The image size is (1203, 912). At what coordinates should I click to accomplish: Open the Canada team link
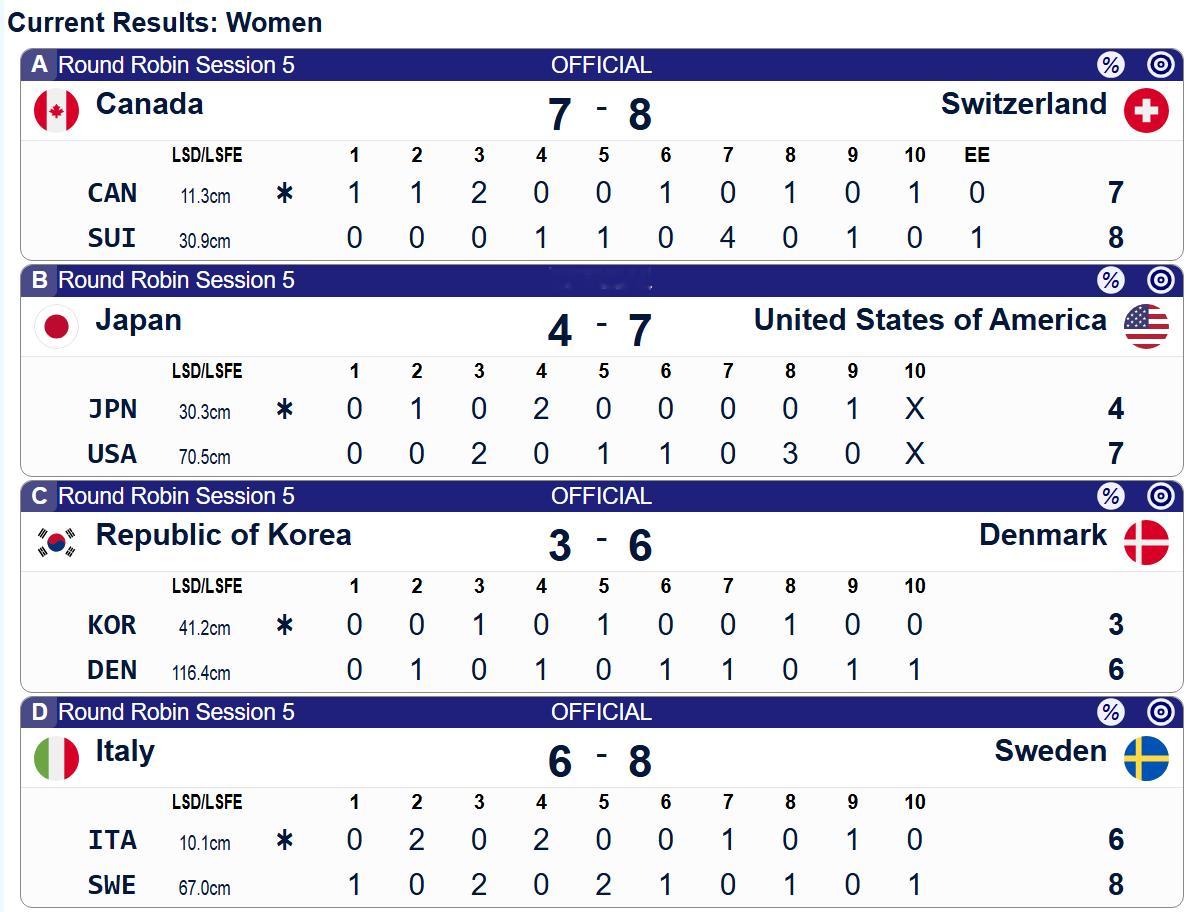click(149, 104)
